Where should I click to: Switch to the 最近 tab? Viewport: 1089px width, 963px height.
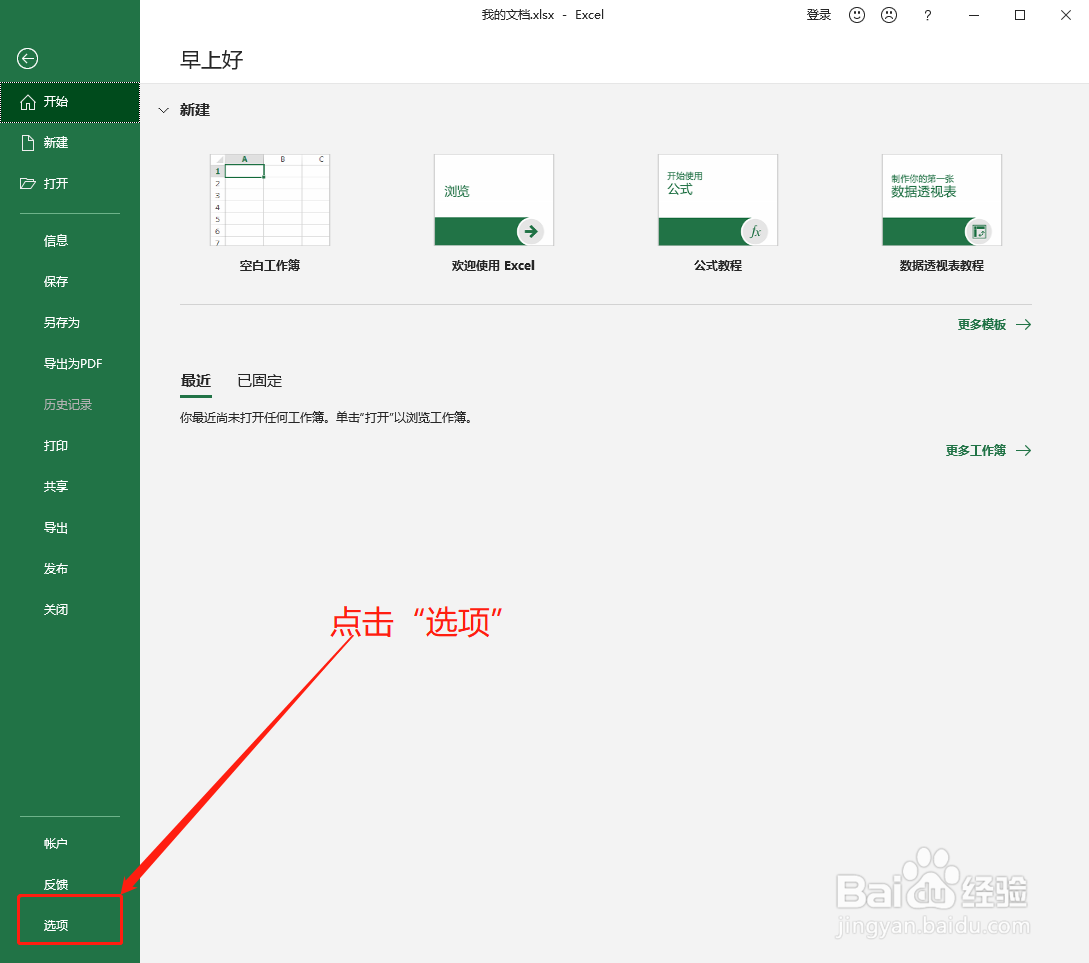pos(196,381)
